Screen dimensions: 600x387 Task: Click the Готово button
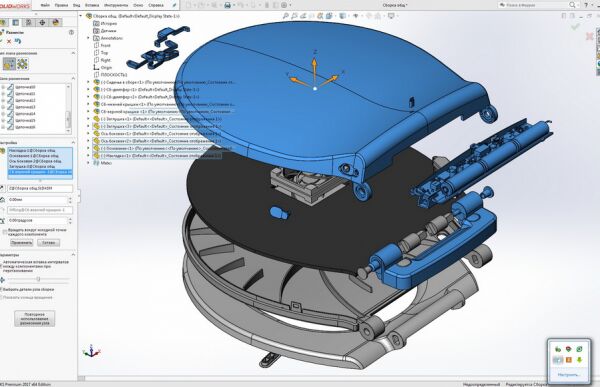(x=49, y=243)
